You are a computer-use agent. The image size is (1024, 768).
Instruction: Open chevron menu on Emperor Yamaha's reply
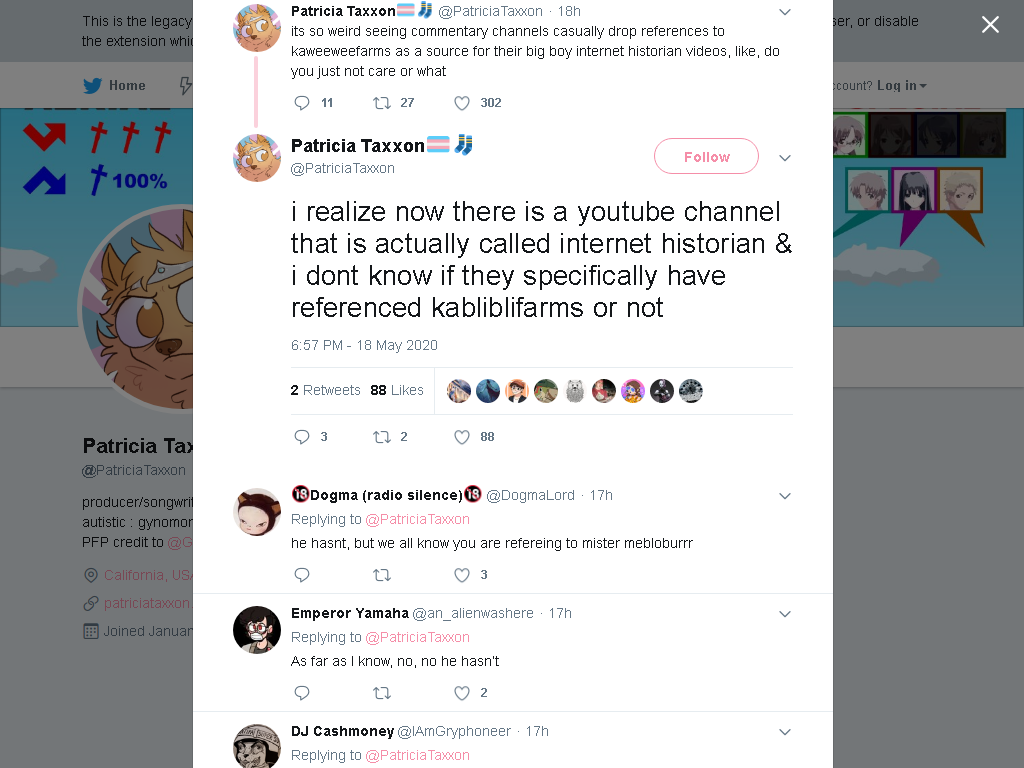tap(785, 614)
